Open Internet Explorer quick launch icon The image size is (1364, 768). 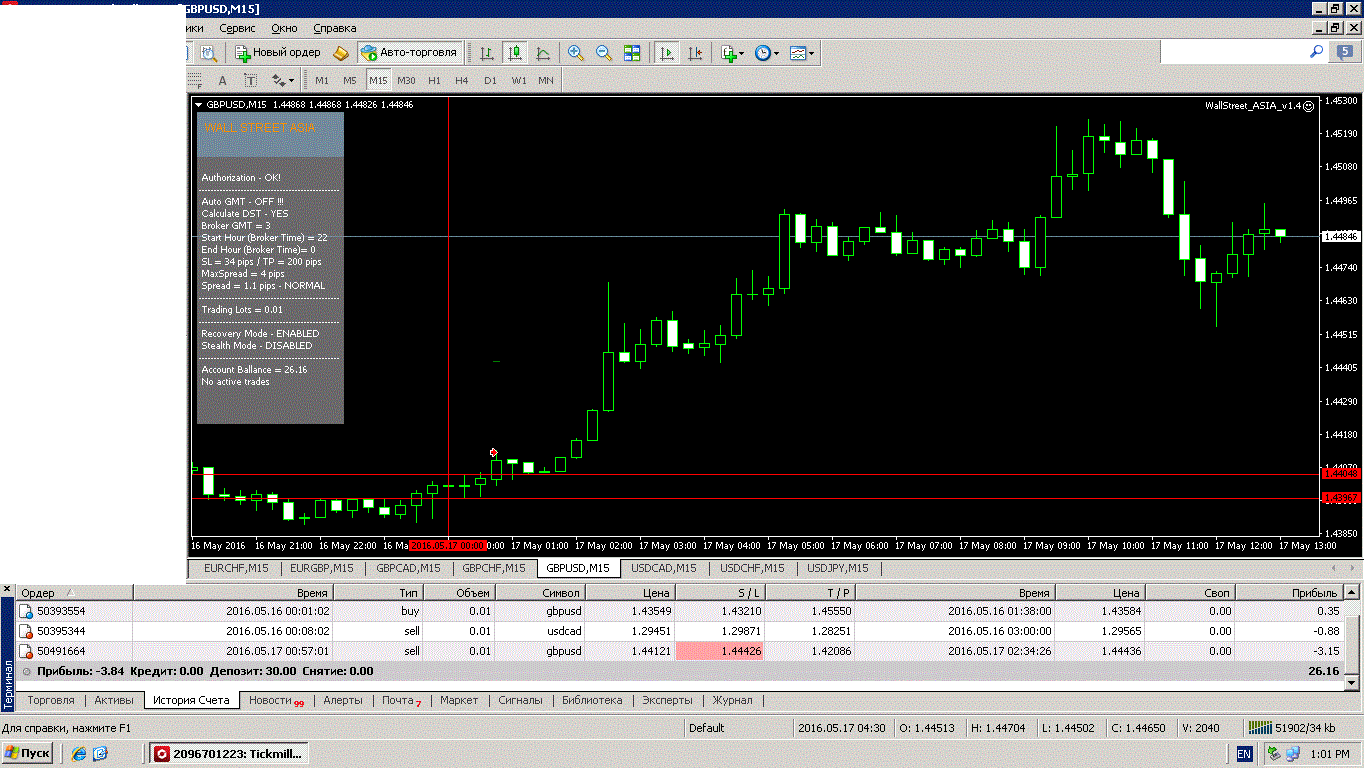point(78,753)
